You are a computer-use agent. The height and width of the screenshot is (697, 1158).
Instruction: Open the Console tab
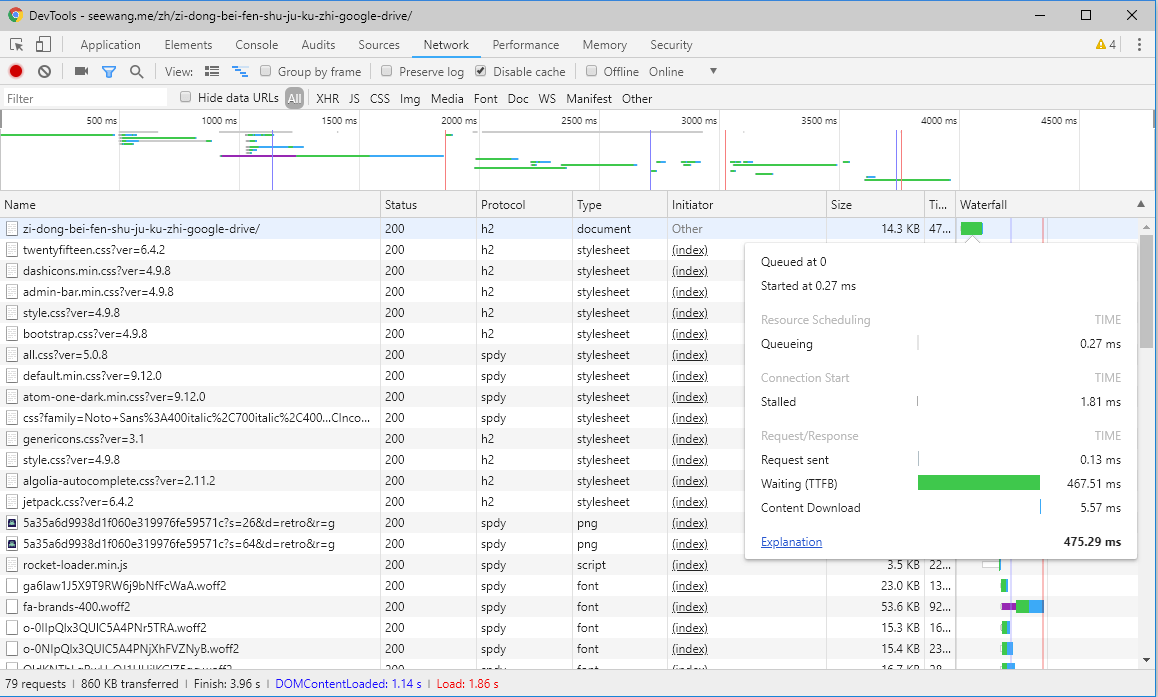click(256, 45)
